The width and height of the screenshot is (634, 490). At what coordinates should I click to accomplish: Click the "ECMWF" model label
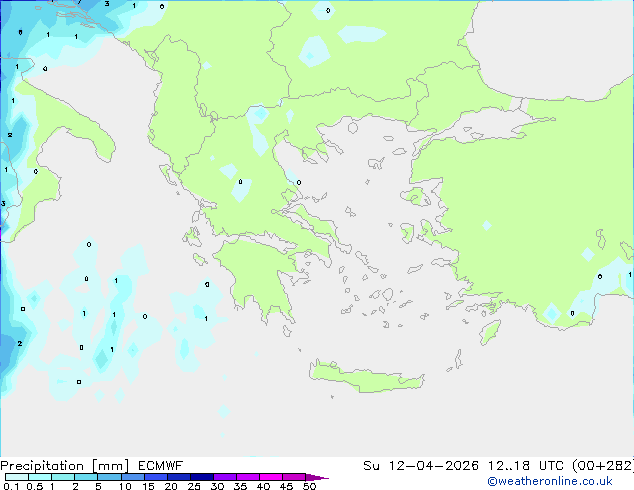160,466
